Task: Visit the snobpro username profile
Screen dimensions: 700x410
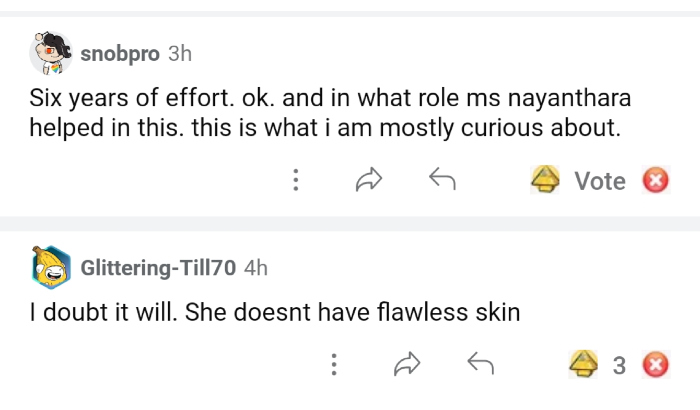Action: point(119,54)
